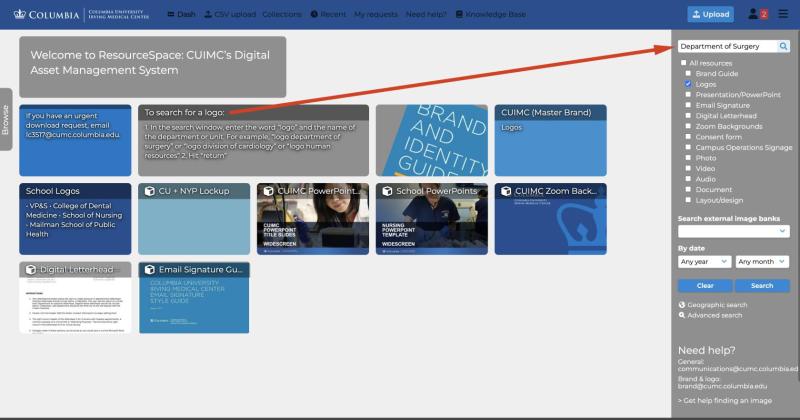
Task: Check the Brand Guide checkbox
Action: tap(688, 73)
